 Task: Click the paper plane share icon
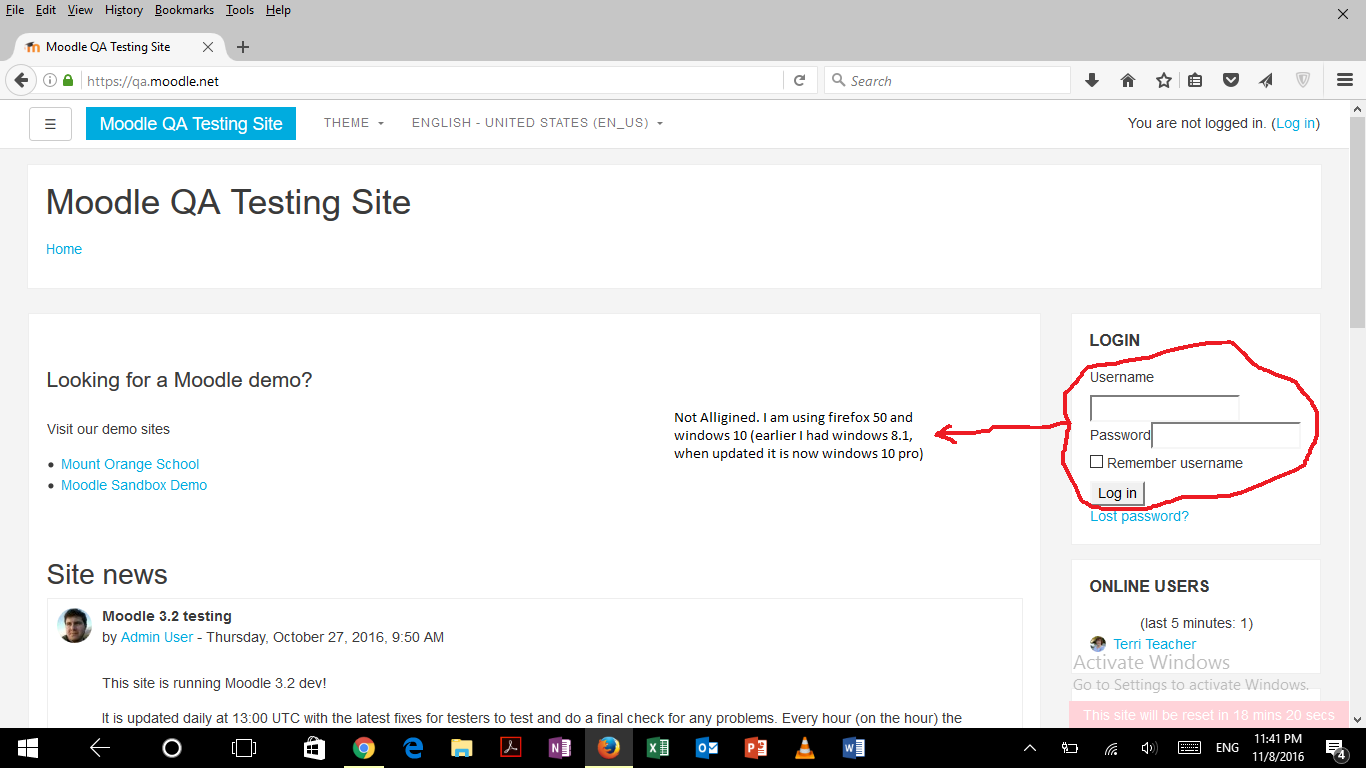[1266, 81]
